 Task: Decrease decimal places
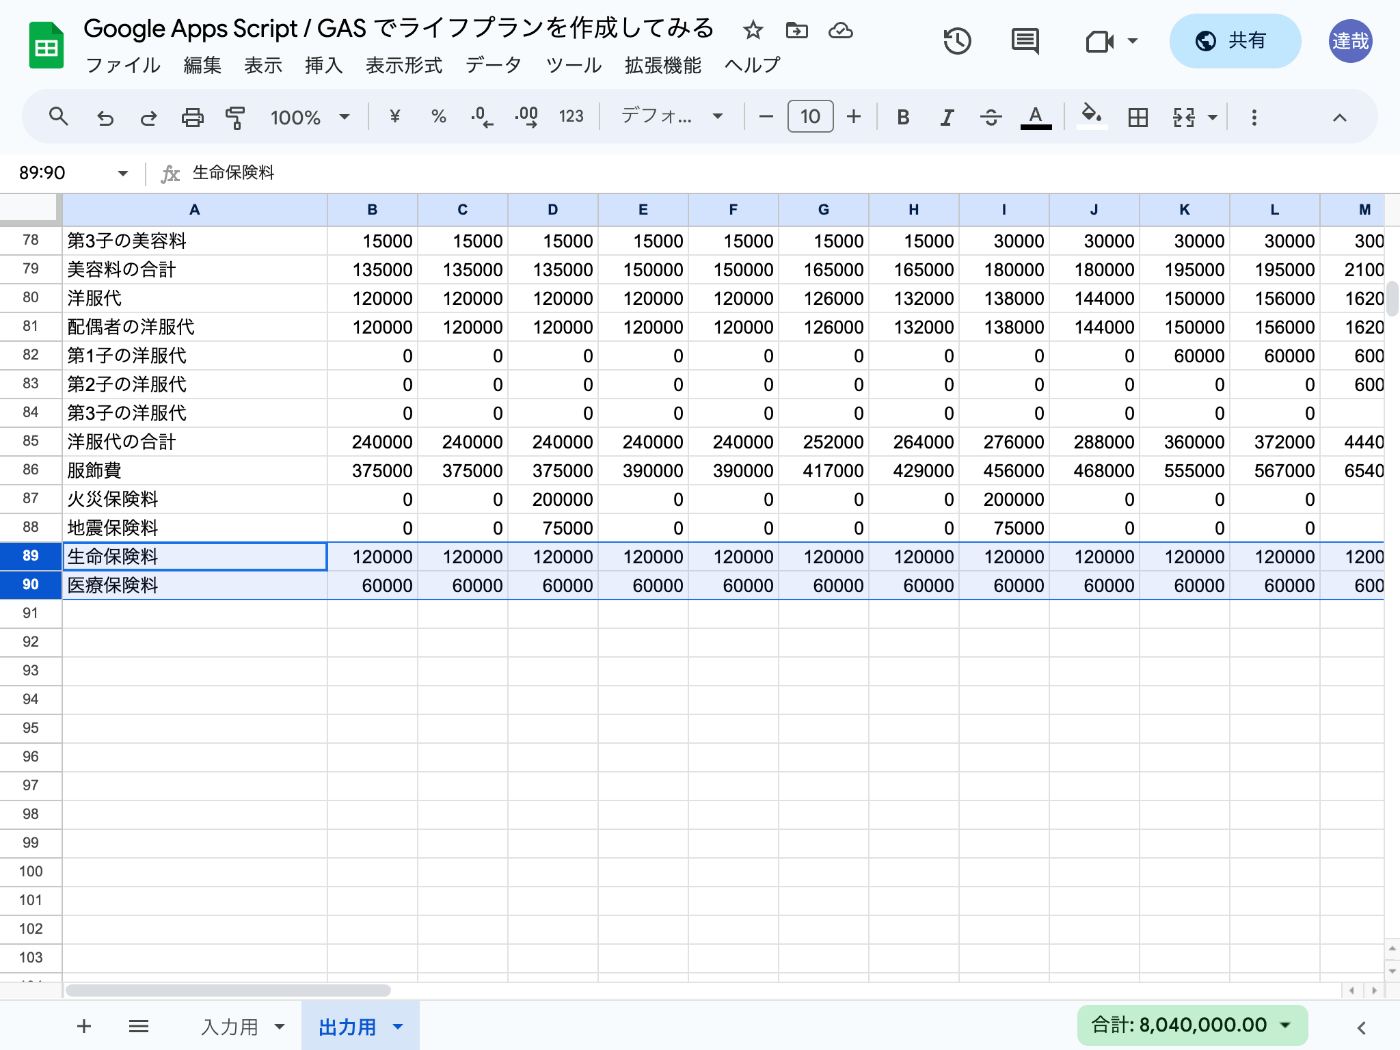click(482, 117)
